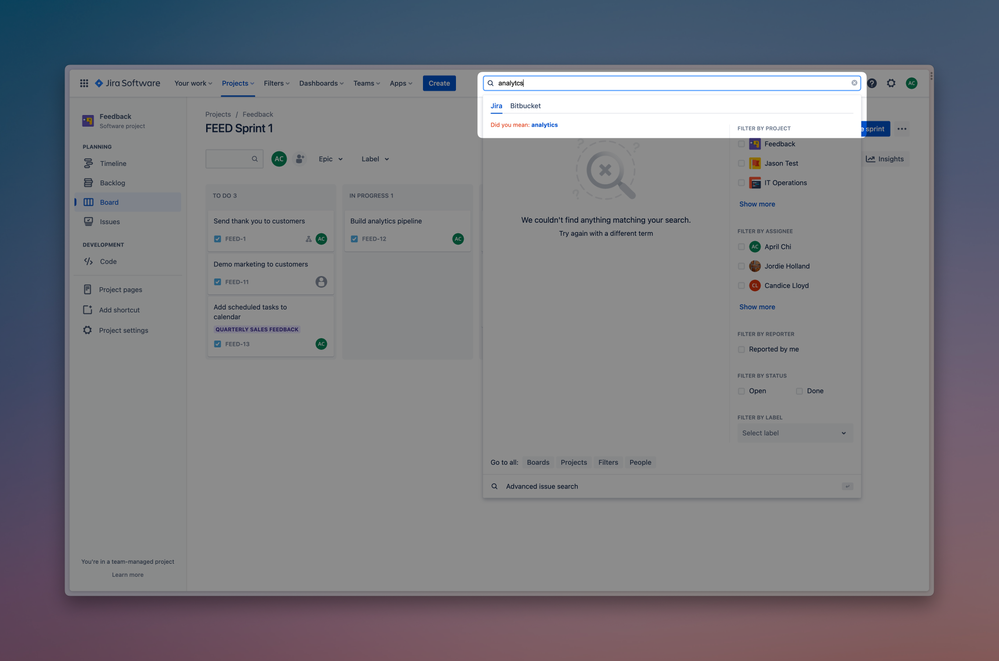The image size is (999, 661).
Task: Check the Open status filter
Action: (x=741, y=391)
